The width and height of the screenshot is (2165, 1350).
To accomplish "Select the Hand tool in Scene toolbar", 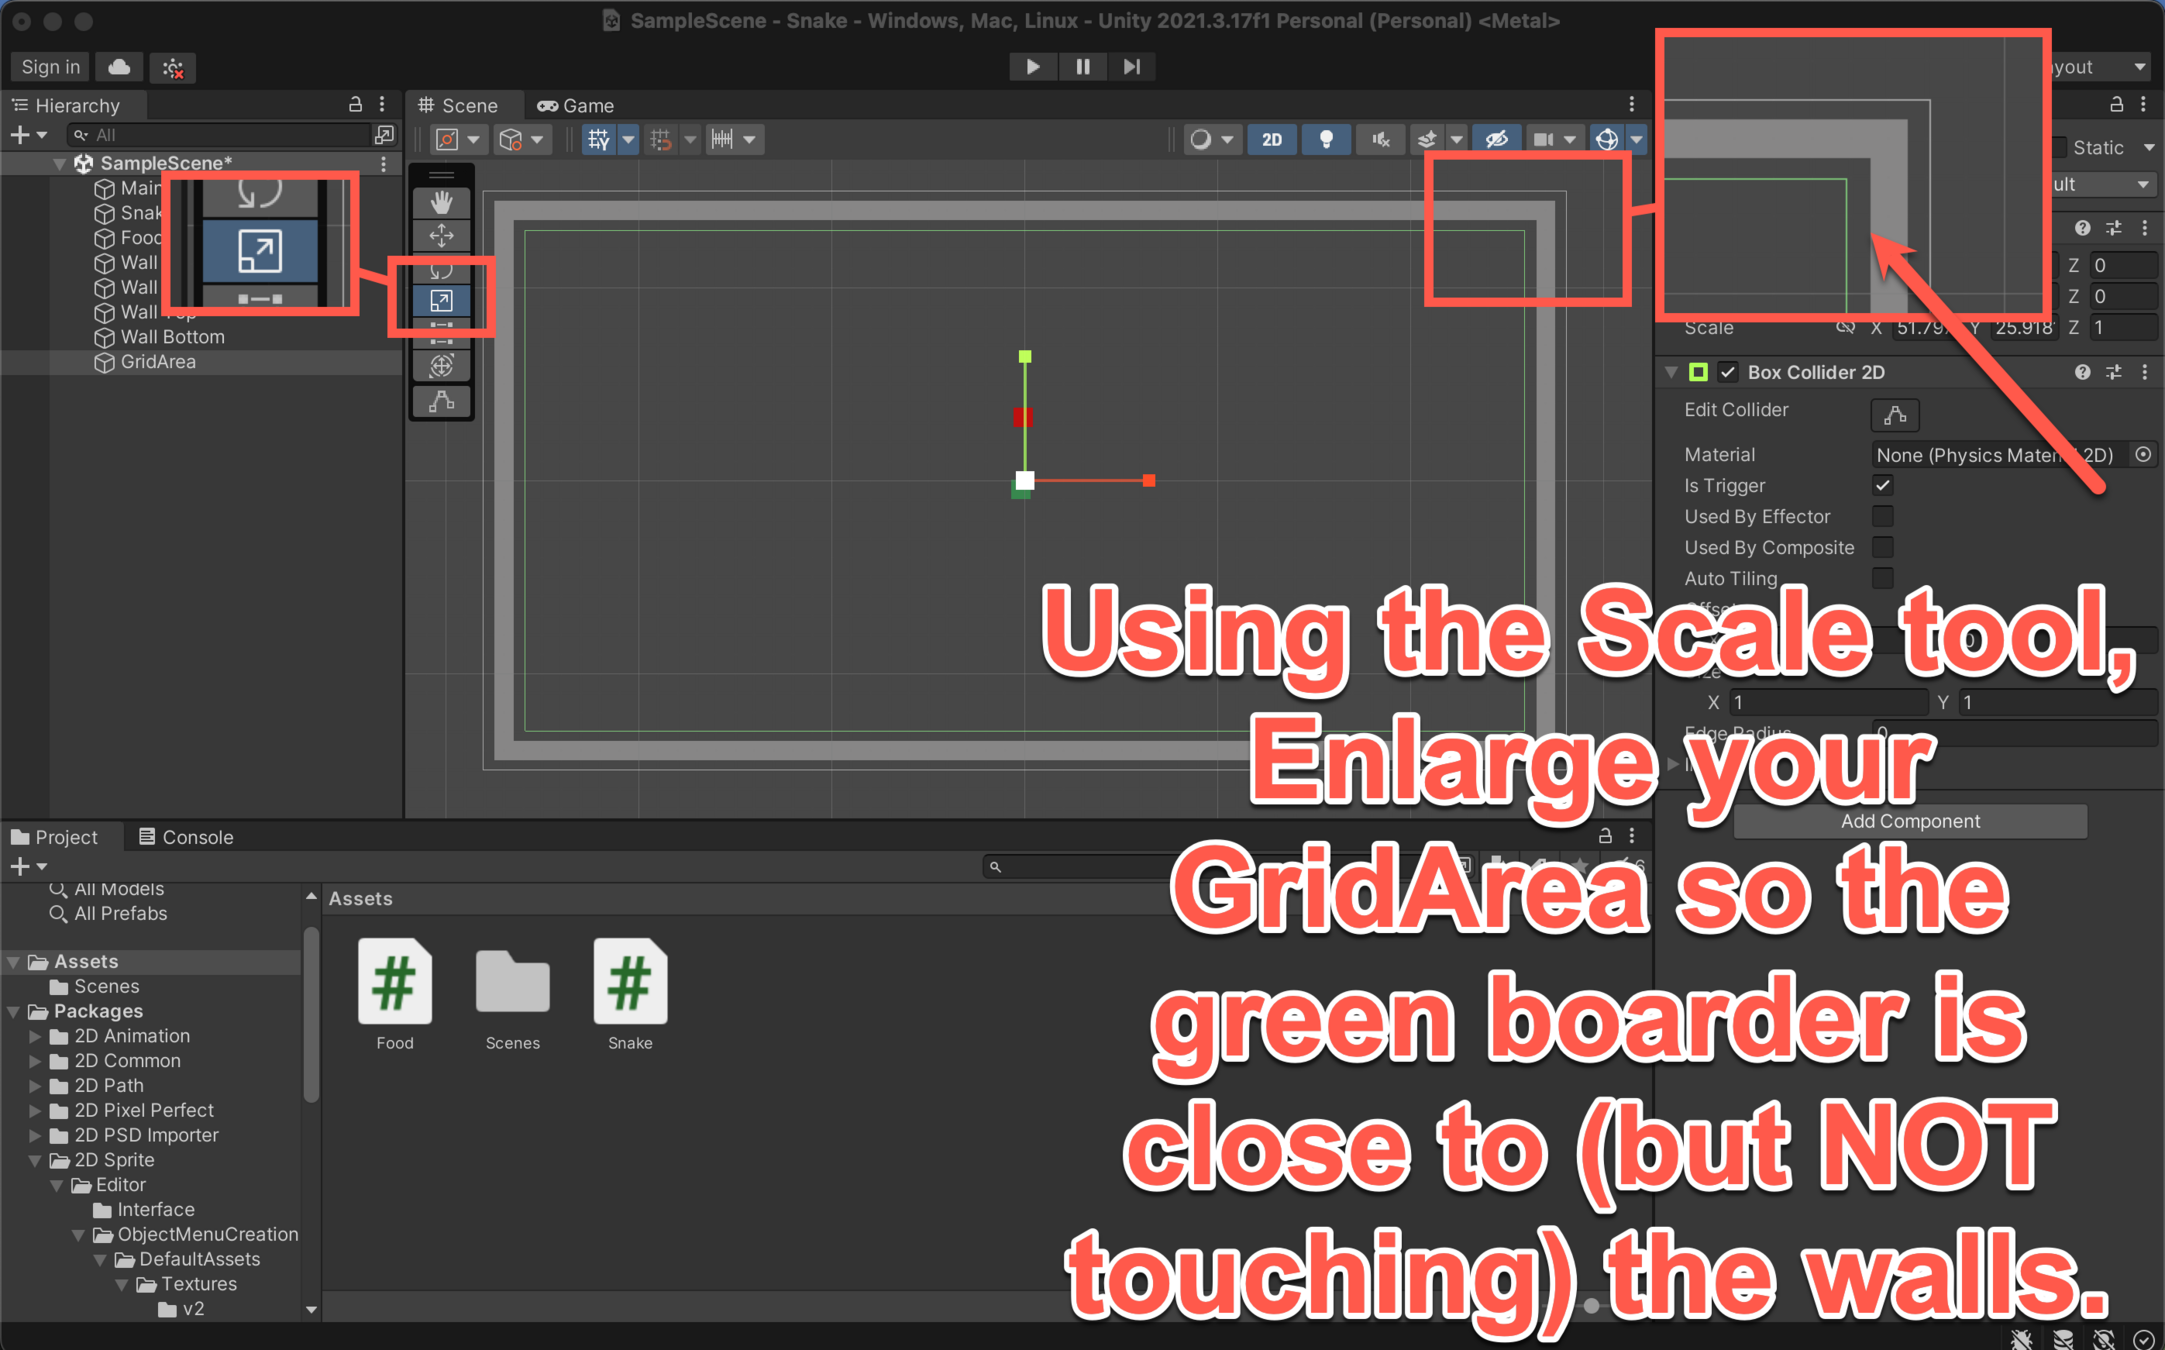I will pyautogui.click(x=441, y=203).
